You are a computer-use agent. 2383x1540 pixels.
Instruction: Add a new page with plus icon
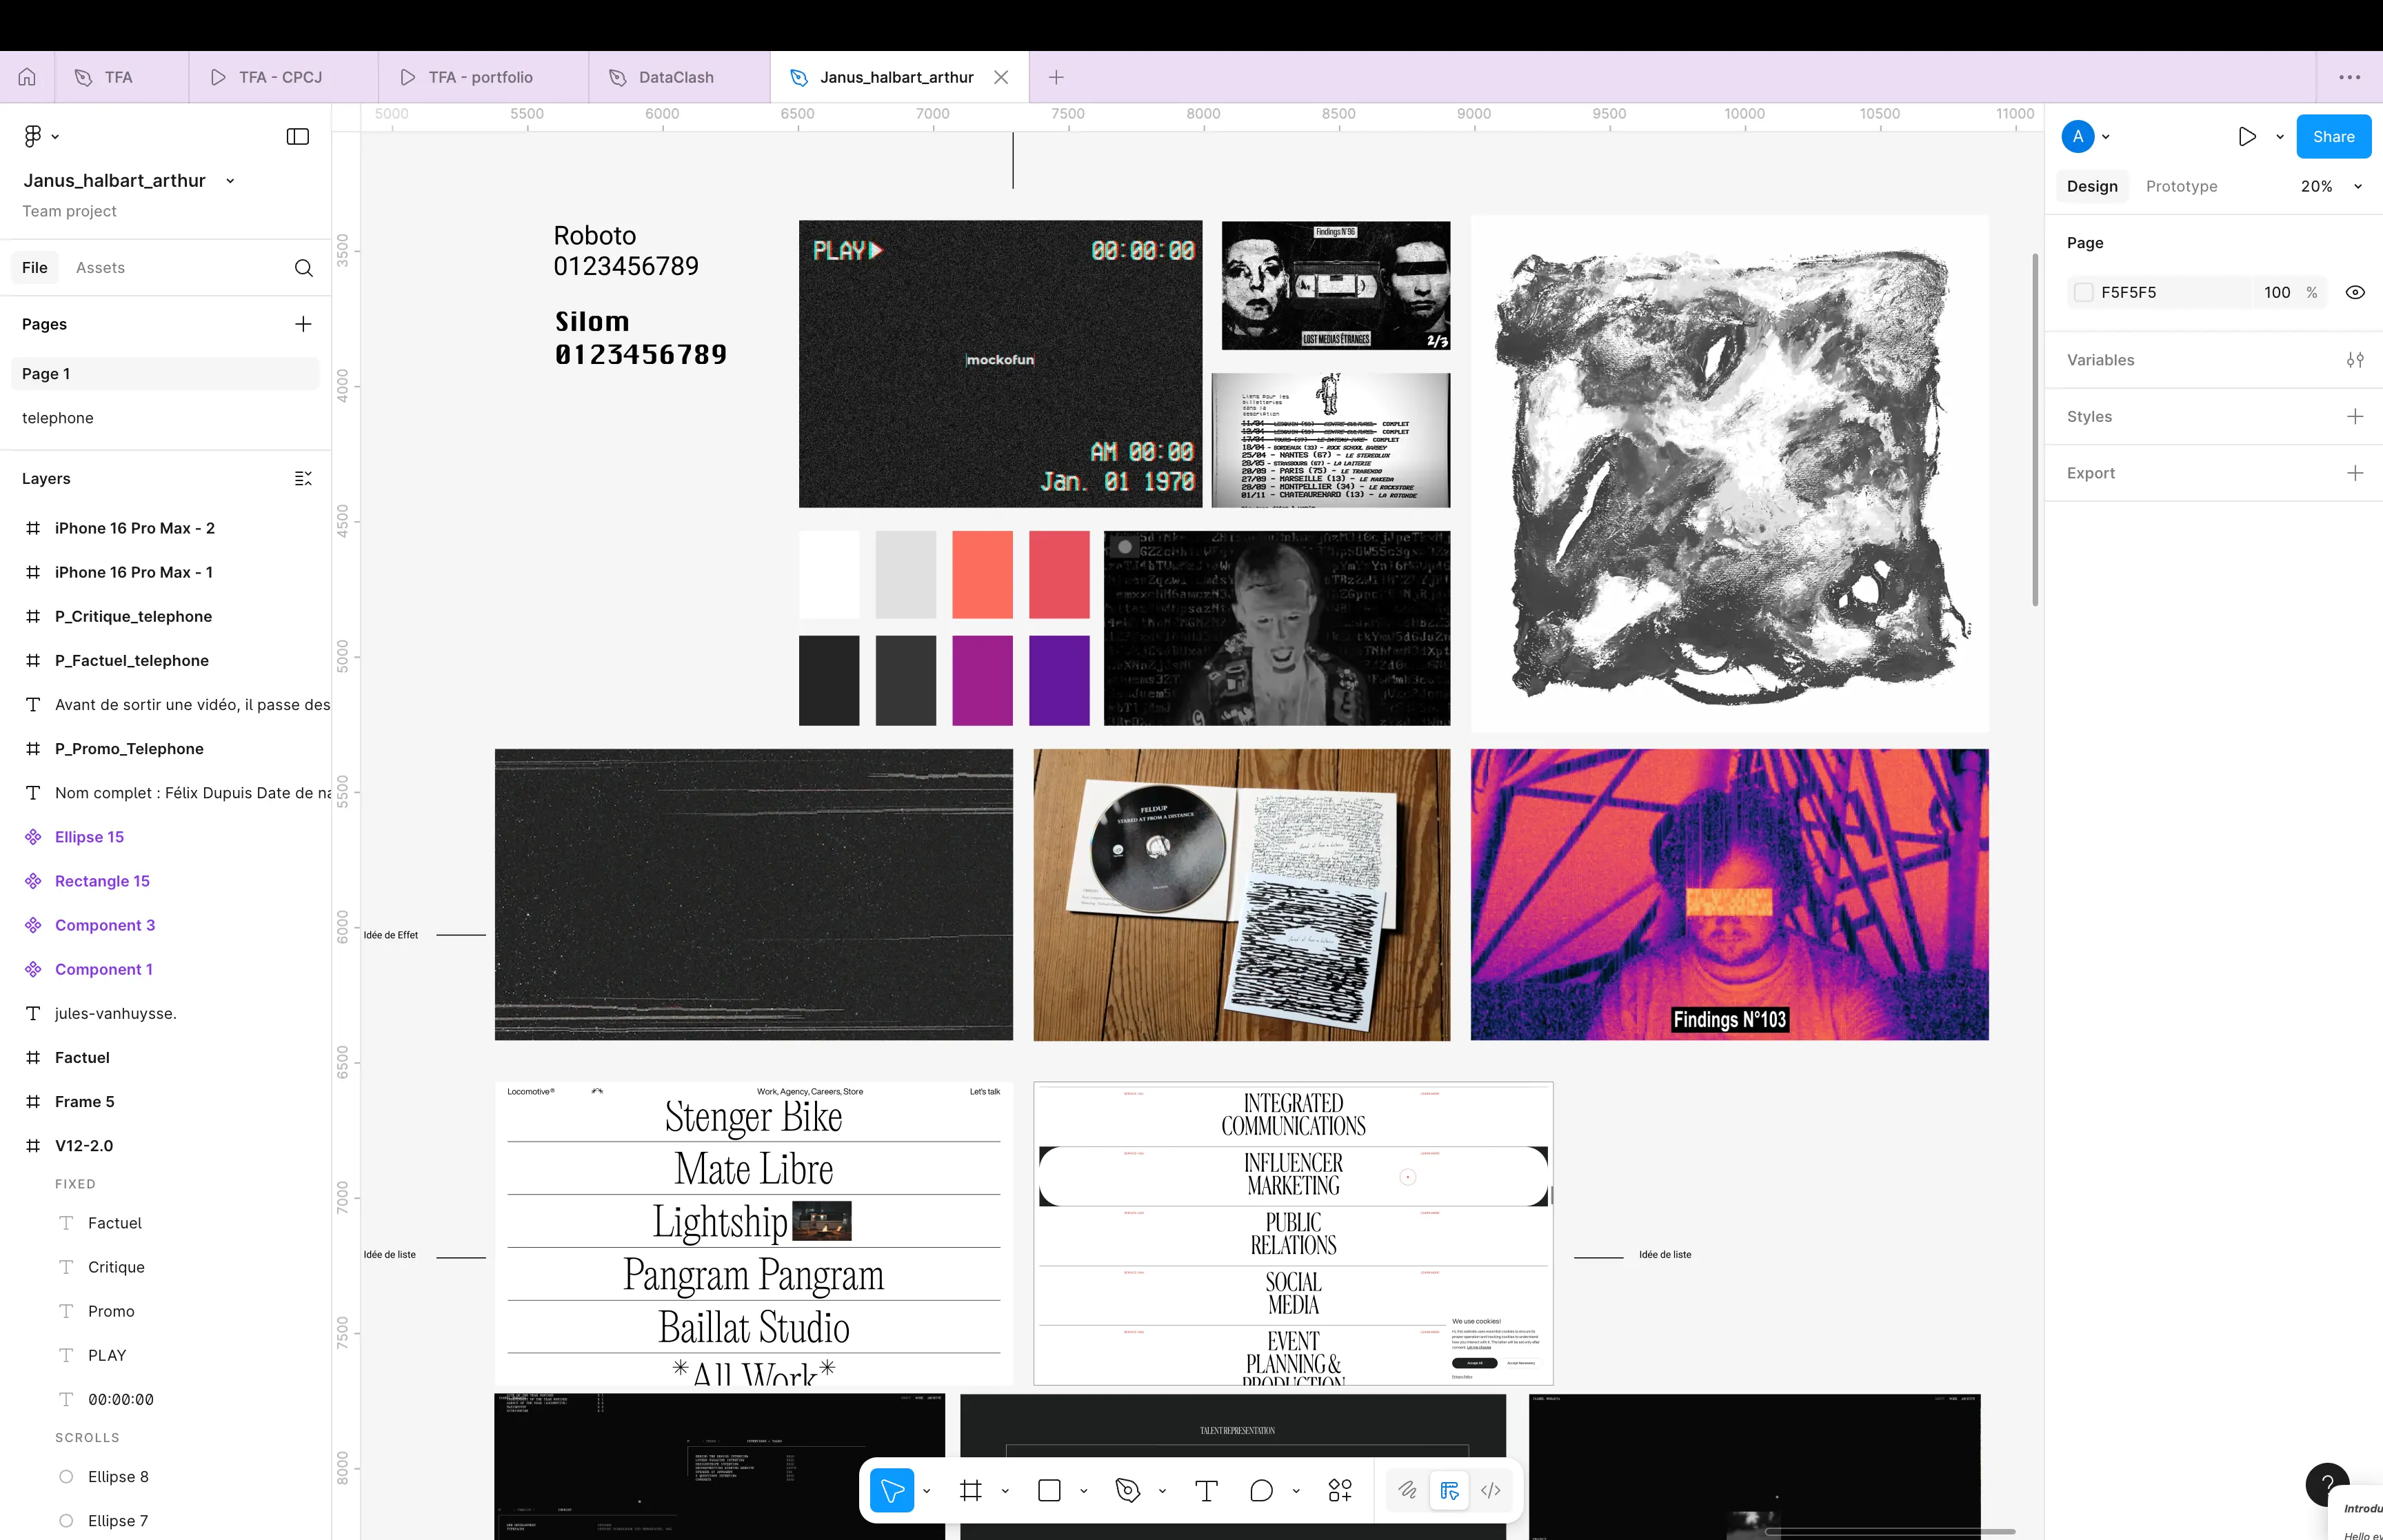(x=303, y=324)
